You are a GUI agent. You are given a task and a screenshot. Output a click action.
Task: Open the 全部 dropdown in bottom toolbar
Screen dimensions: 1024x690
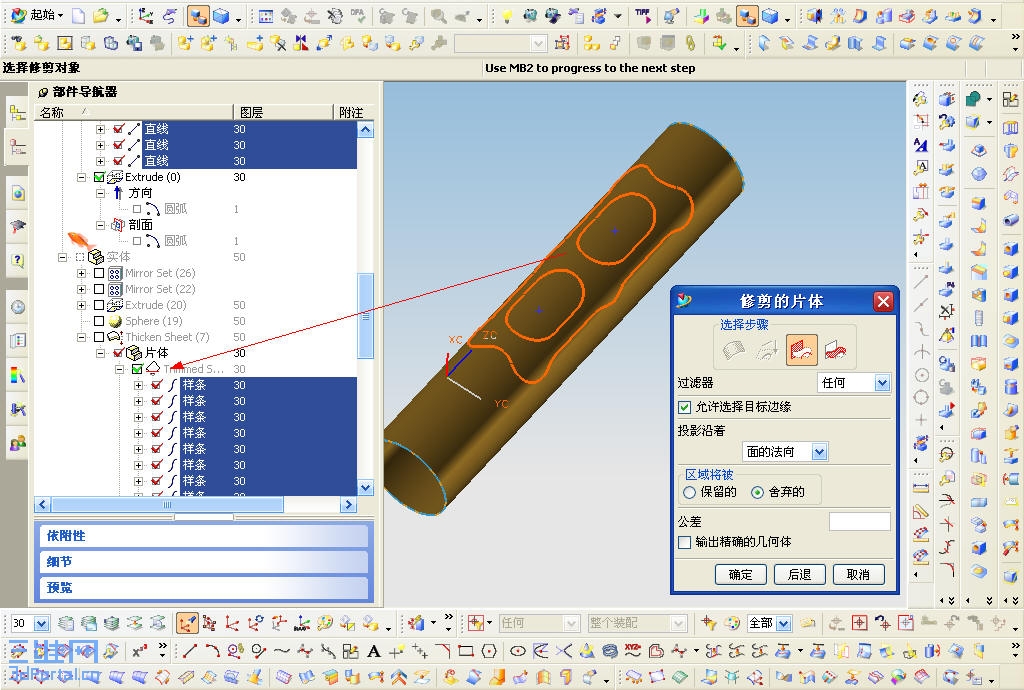point(784,623)
